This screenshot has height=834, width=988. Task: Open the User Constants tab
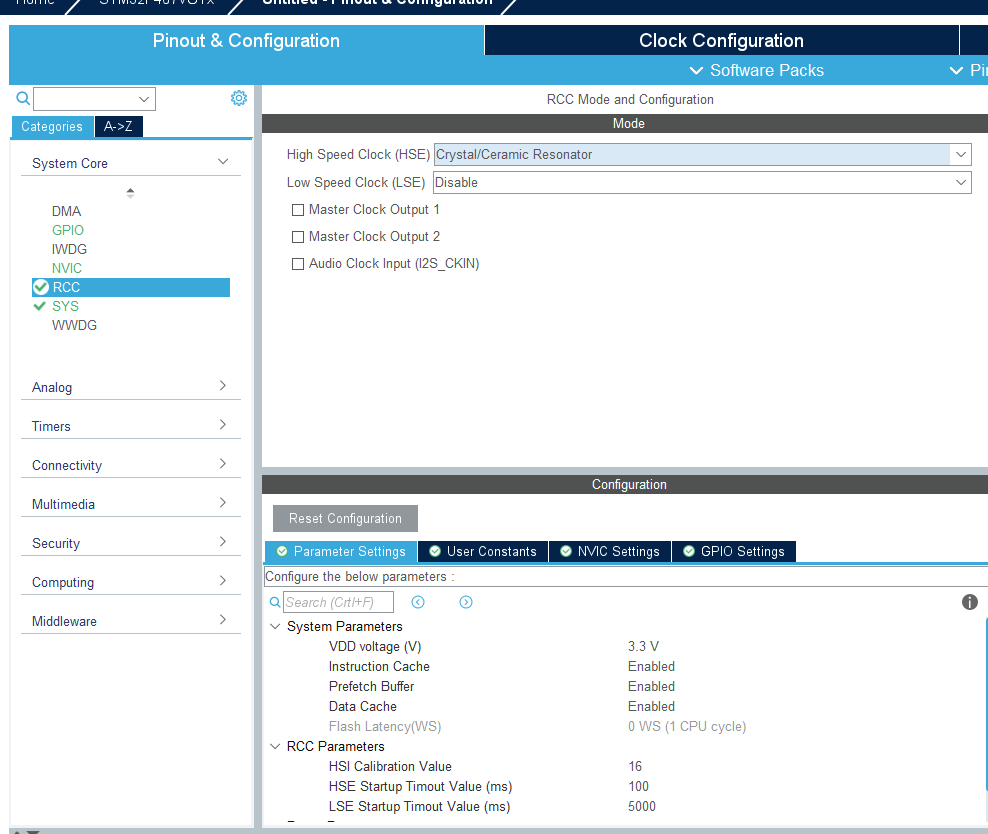(x=483, y=552)
